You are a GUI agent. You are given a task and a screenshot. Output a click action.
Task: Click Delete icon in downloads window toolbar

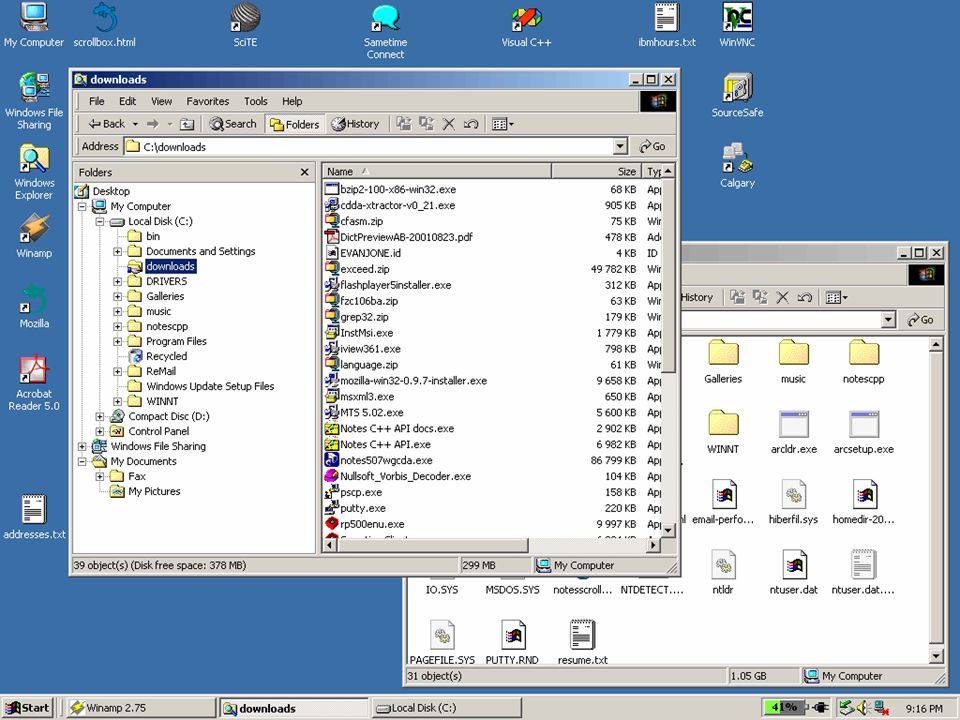[449, 124]
